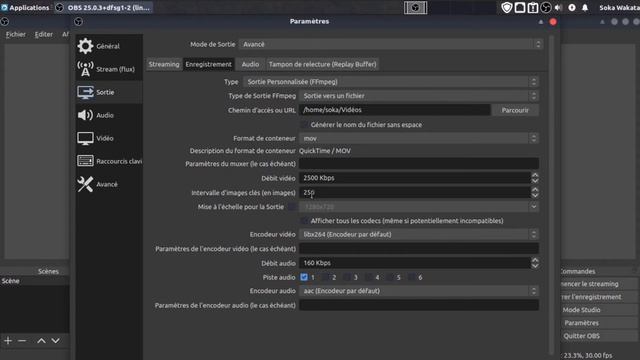Click the start recording button in OBS main window
The width and height of the screenshot is (640, 360).
coord(599,297)
